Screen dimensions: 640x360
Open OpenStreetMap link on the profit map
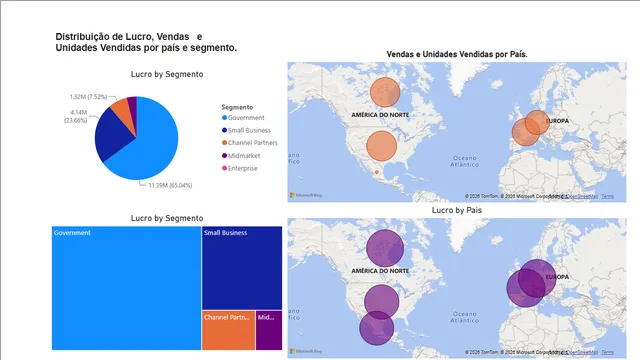click(582, 352)
